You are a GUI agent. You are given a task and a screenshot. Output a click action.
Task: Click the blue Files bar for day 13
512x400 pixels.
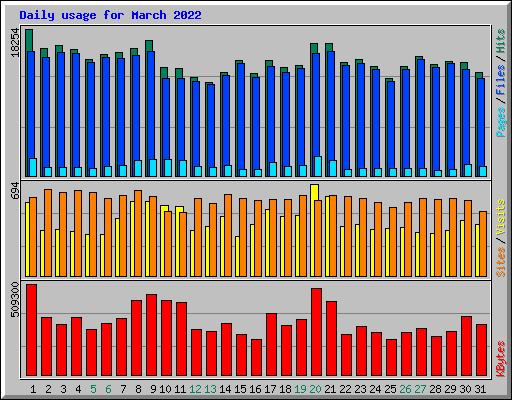pyautogui.click(x=211, y=125)
